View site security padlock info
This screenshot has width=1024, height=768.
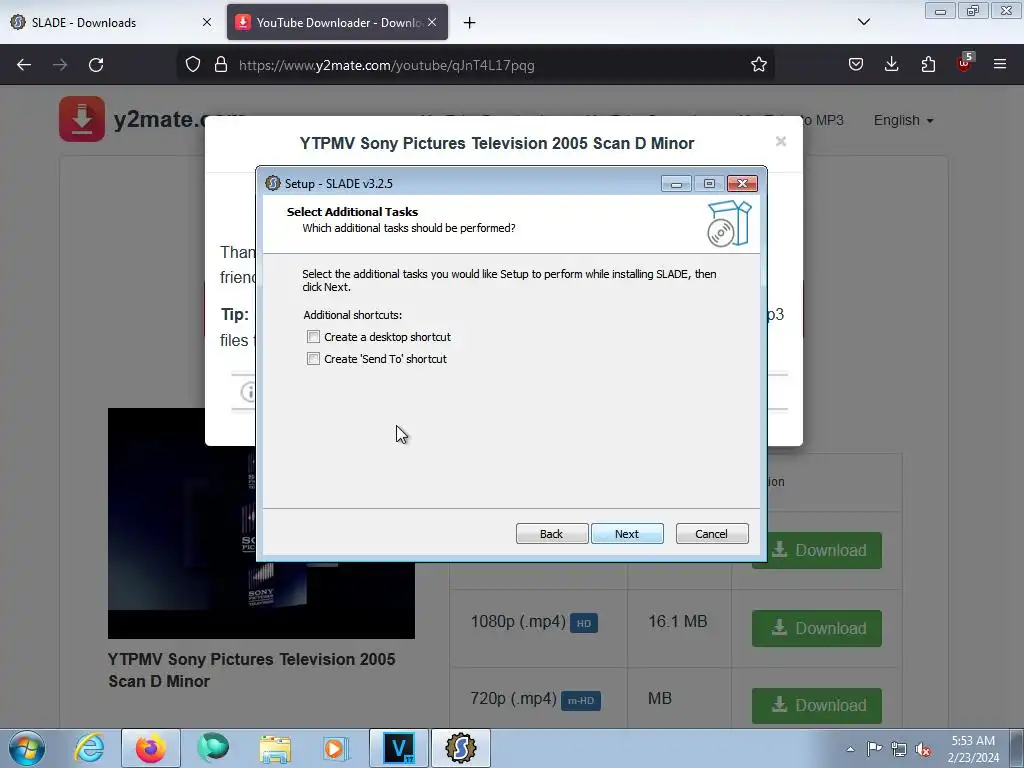[221, 65]
